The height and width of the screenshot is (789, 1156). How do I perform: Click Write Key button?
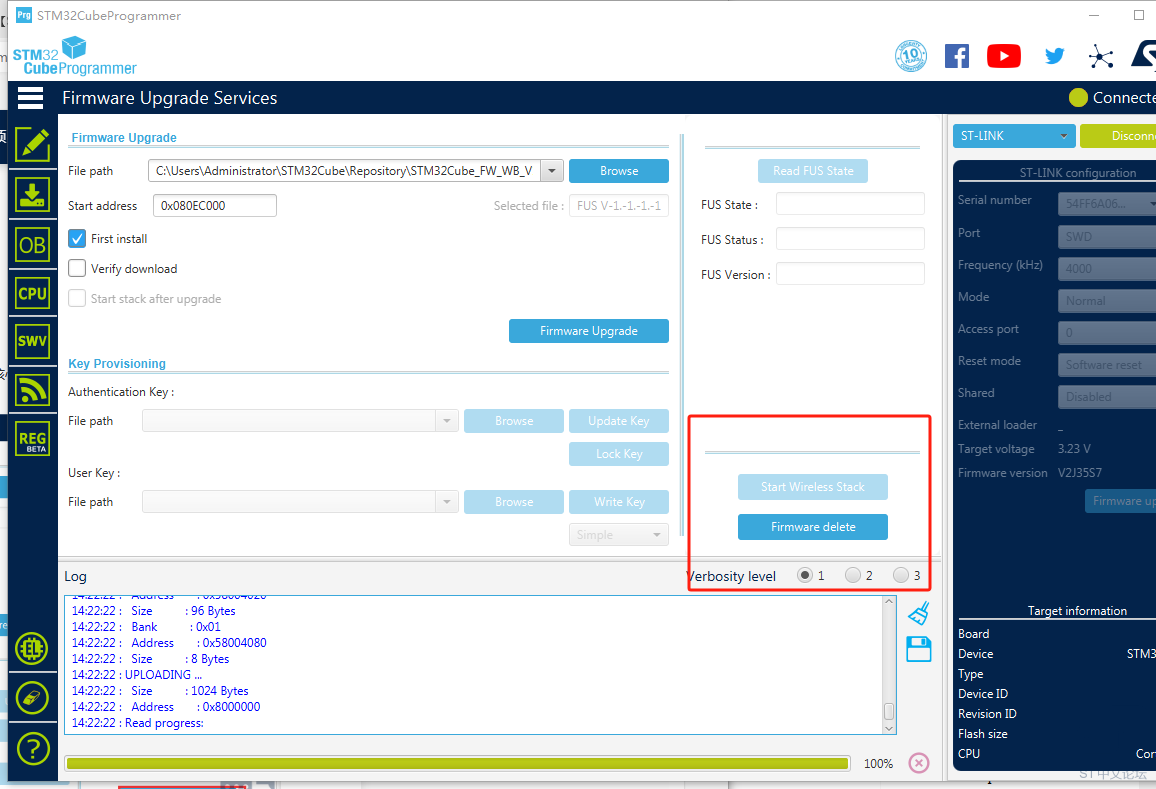pyautogui.click(x=619, y=502)
